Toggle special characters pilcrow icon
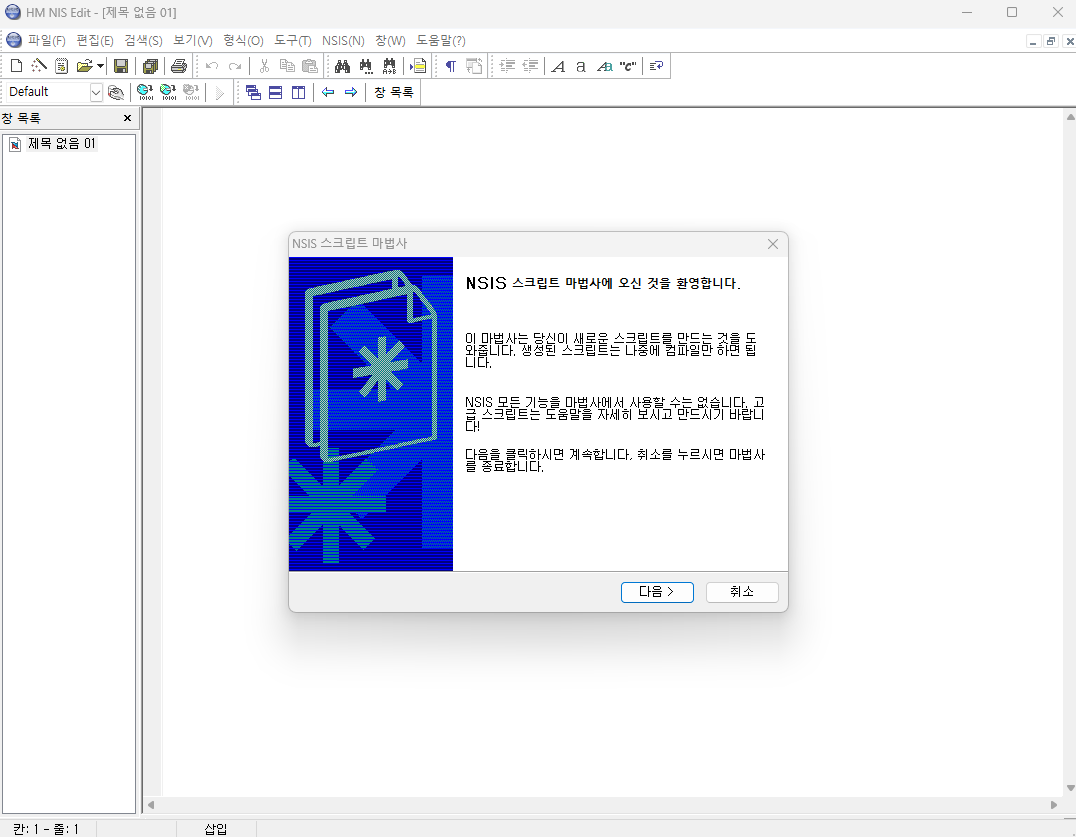 point(451,66)
